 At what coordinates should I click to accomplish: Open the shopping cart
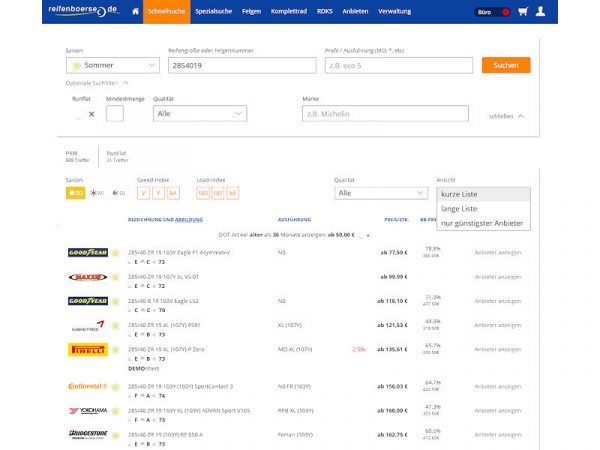[x=523, y=11]
